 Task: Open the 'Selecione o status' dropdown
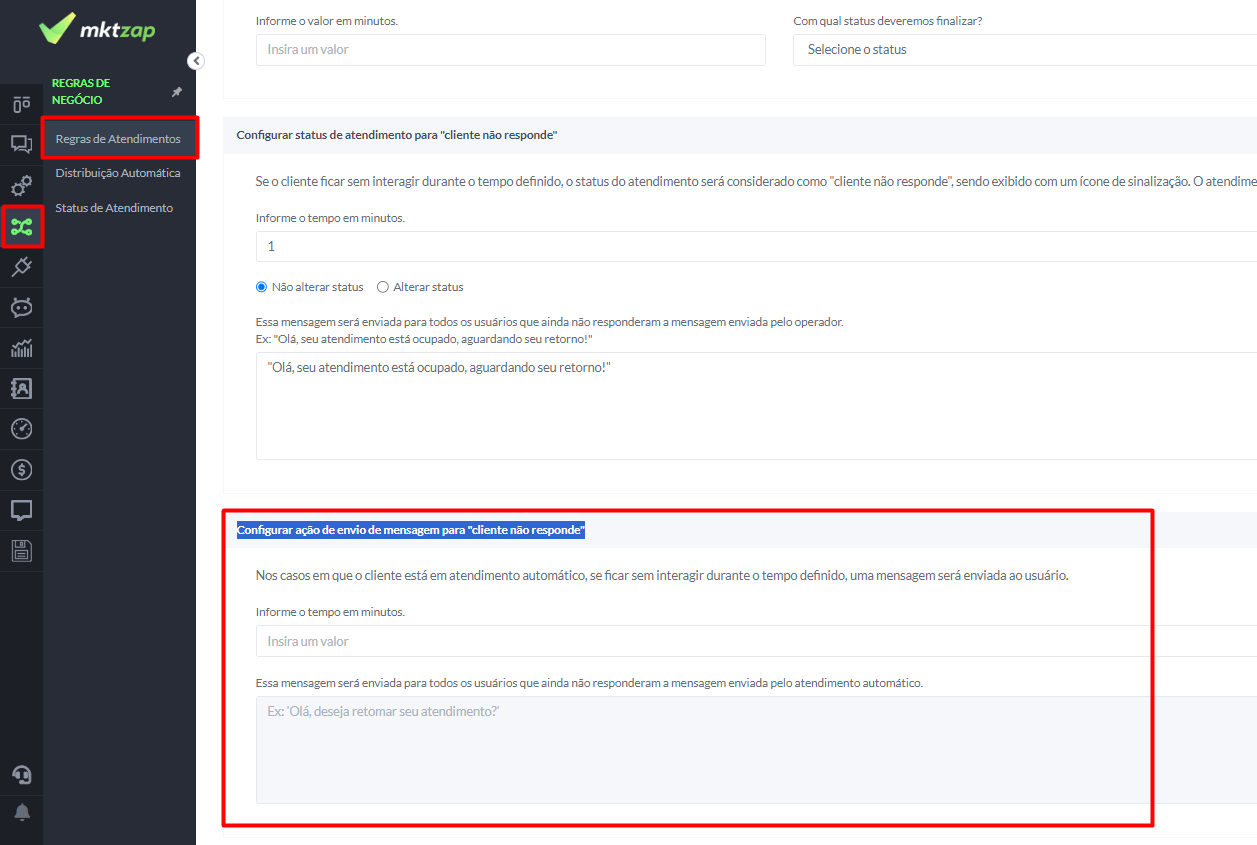pyautogui.click(x=1024, y=50)
